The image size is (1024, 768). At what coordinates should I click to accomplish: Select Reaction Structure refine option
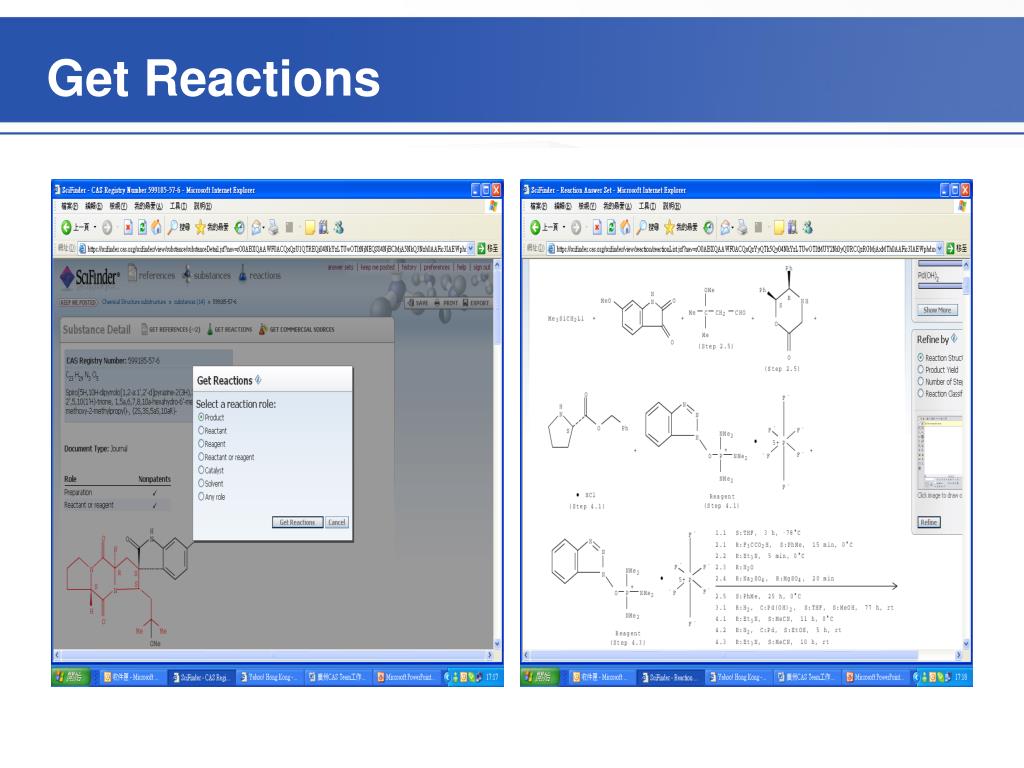921,357
